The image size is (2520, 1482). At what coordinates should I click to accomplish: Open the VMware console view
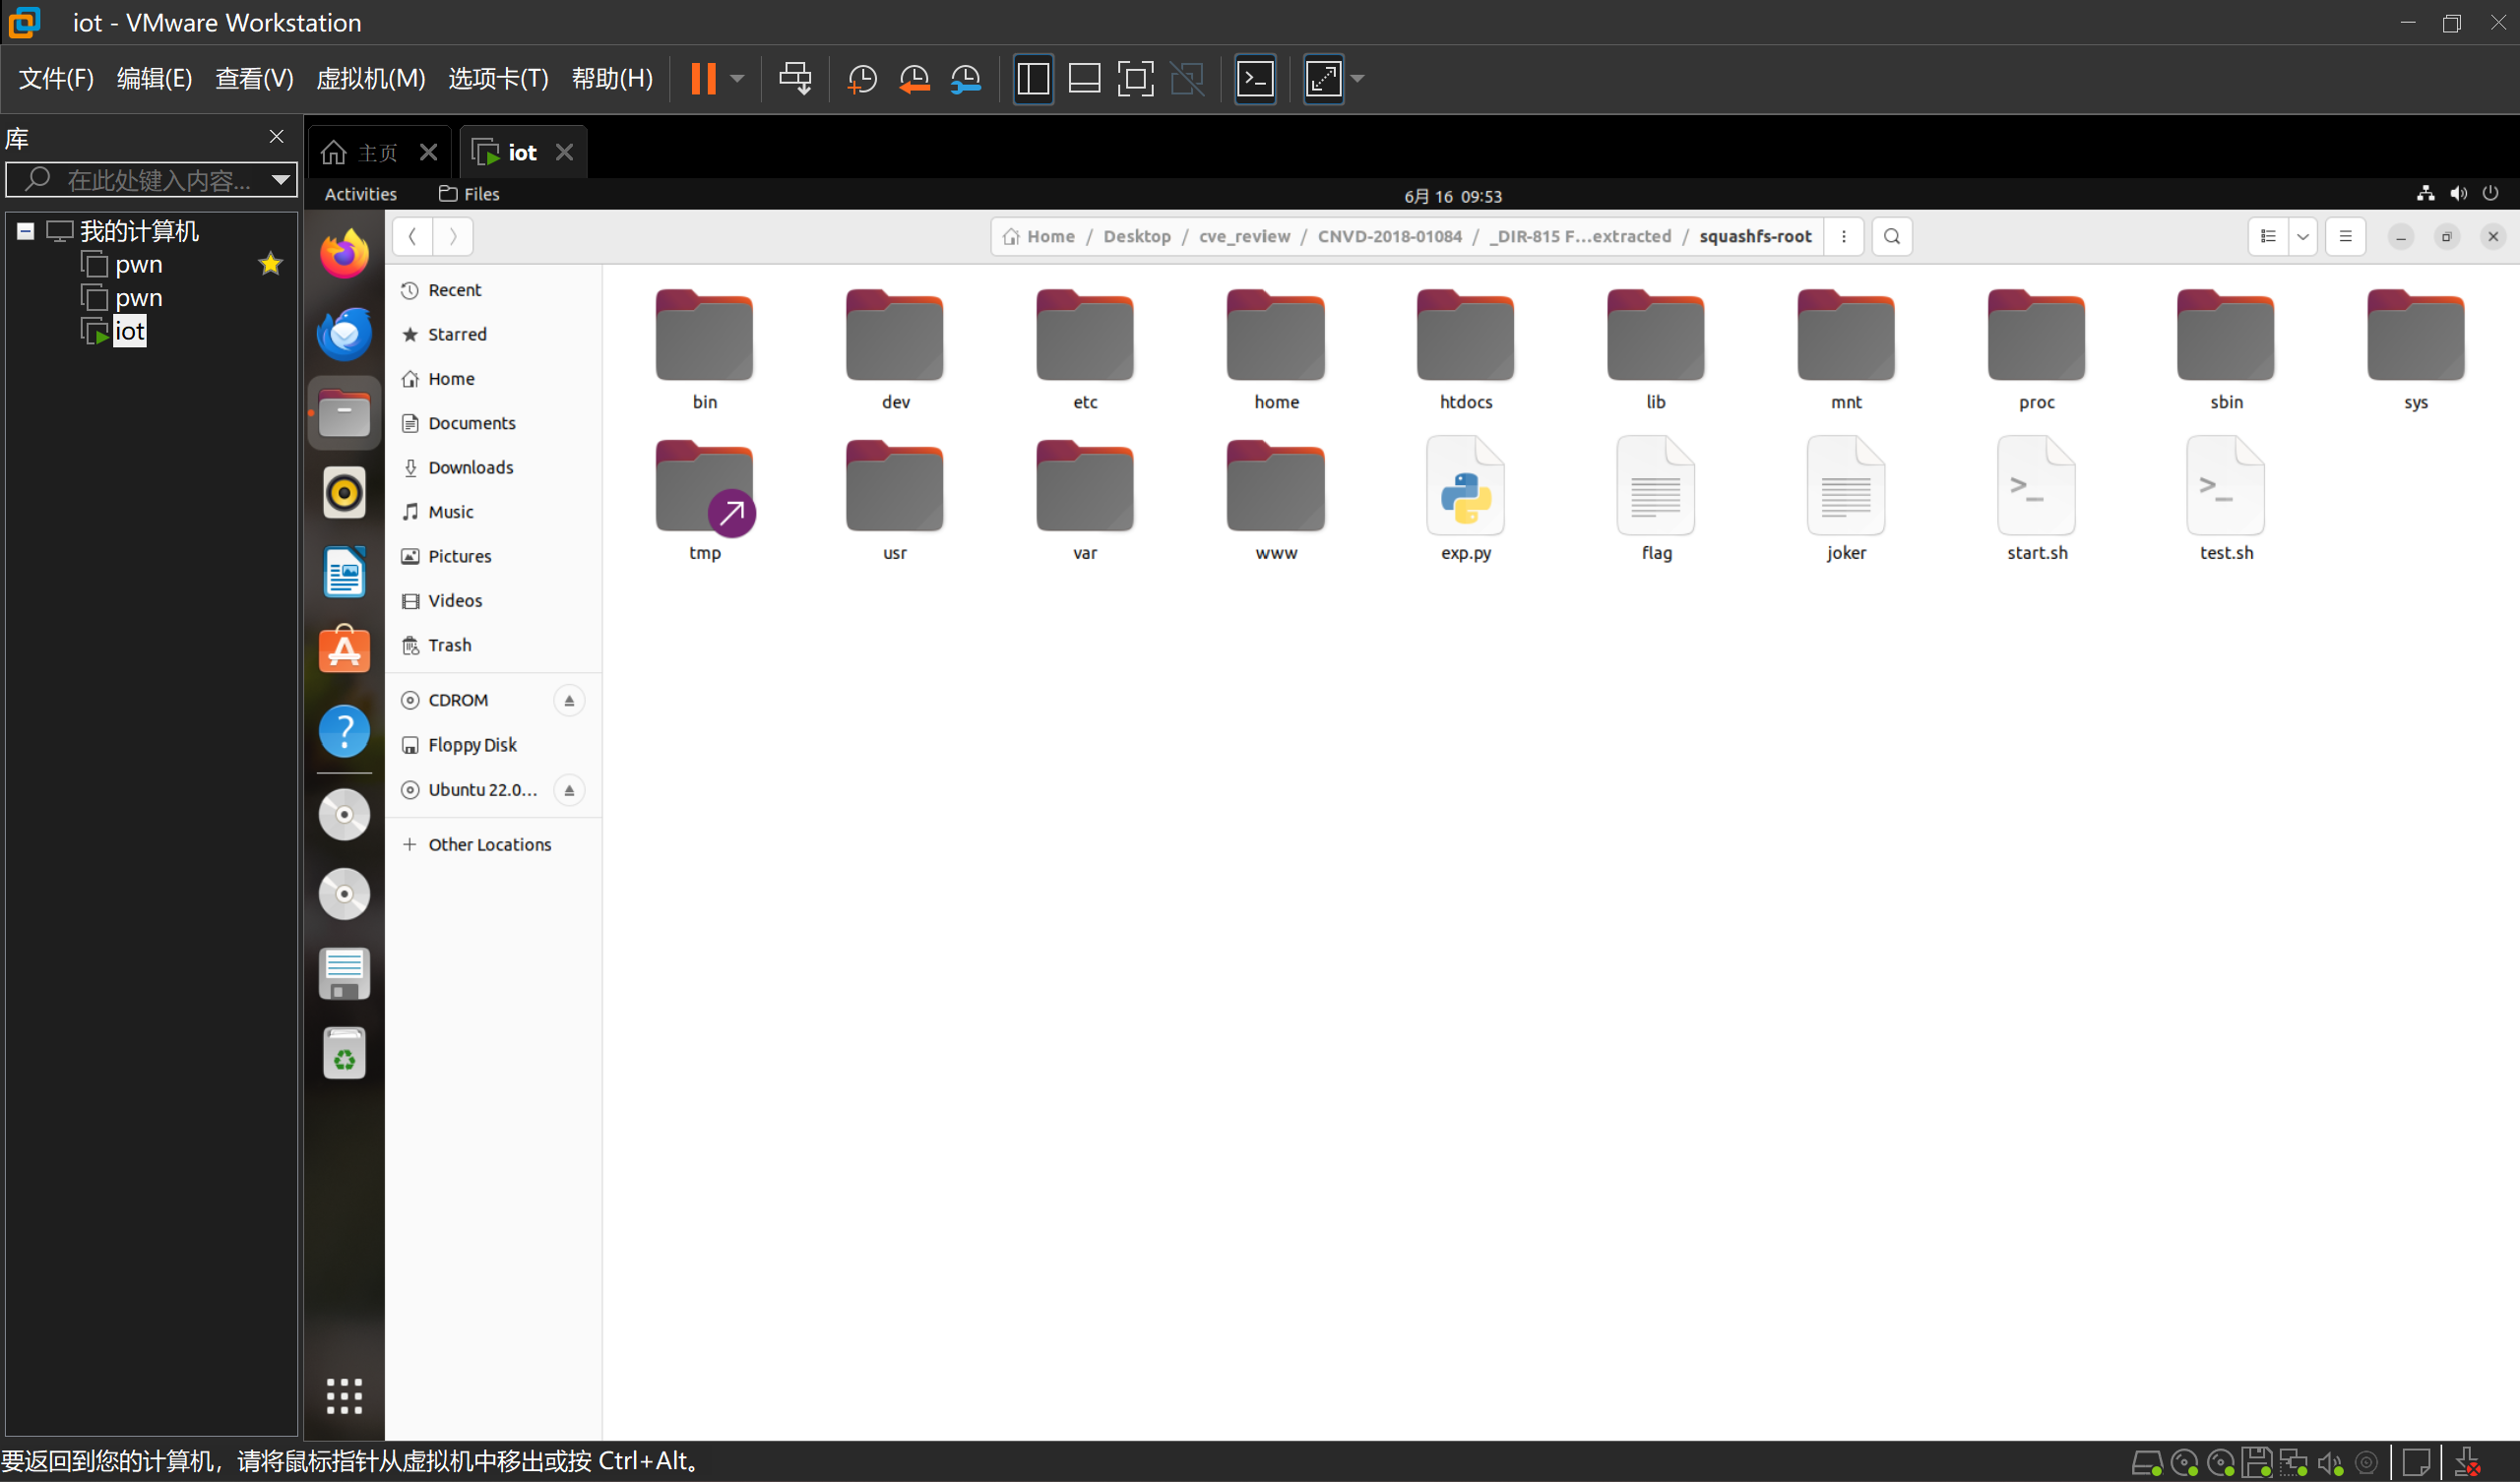click(1255, 78)
